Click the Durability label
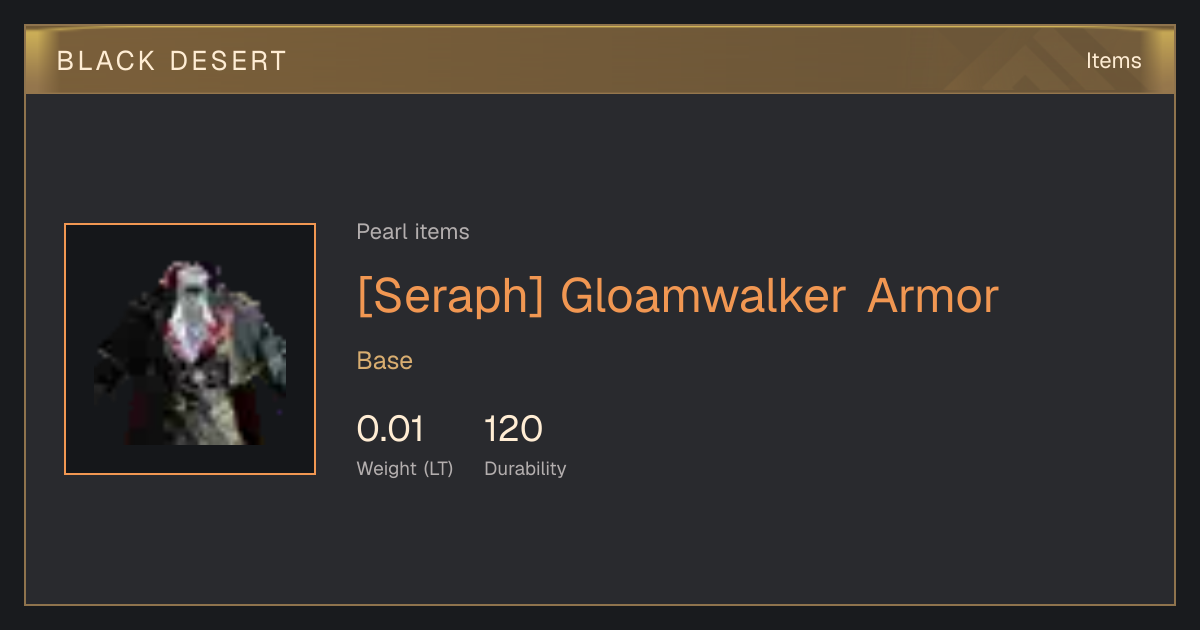Viewport: 1200px width, 630px height. click(x=525, y=469)
